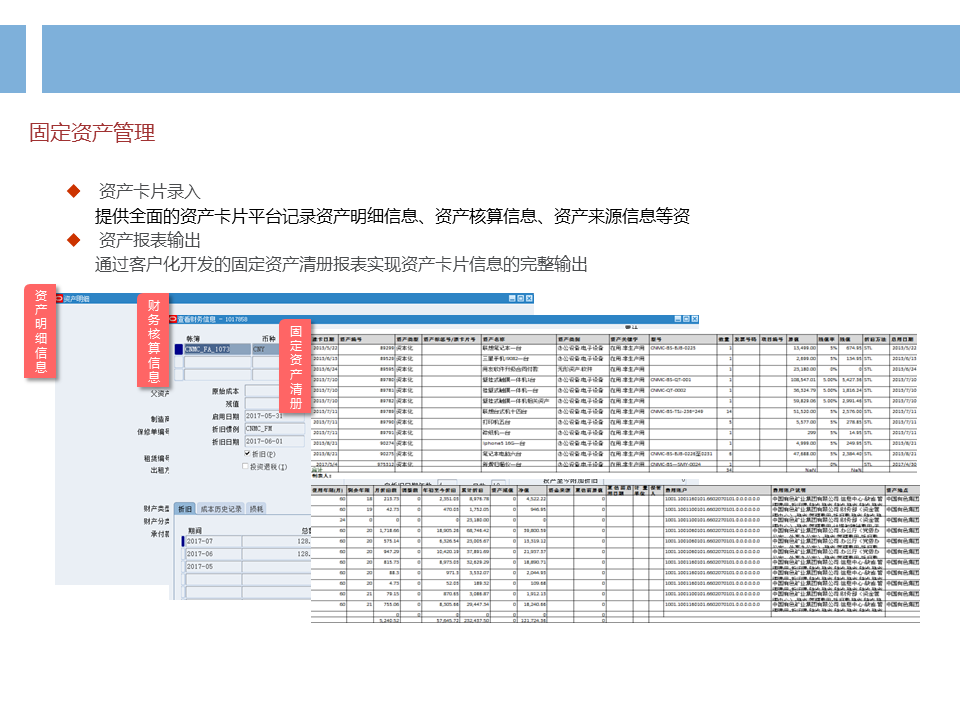This screenshot has height=720, width=960.
Task: Open the 成本历史记录 tab
Action: pos(220,509)
